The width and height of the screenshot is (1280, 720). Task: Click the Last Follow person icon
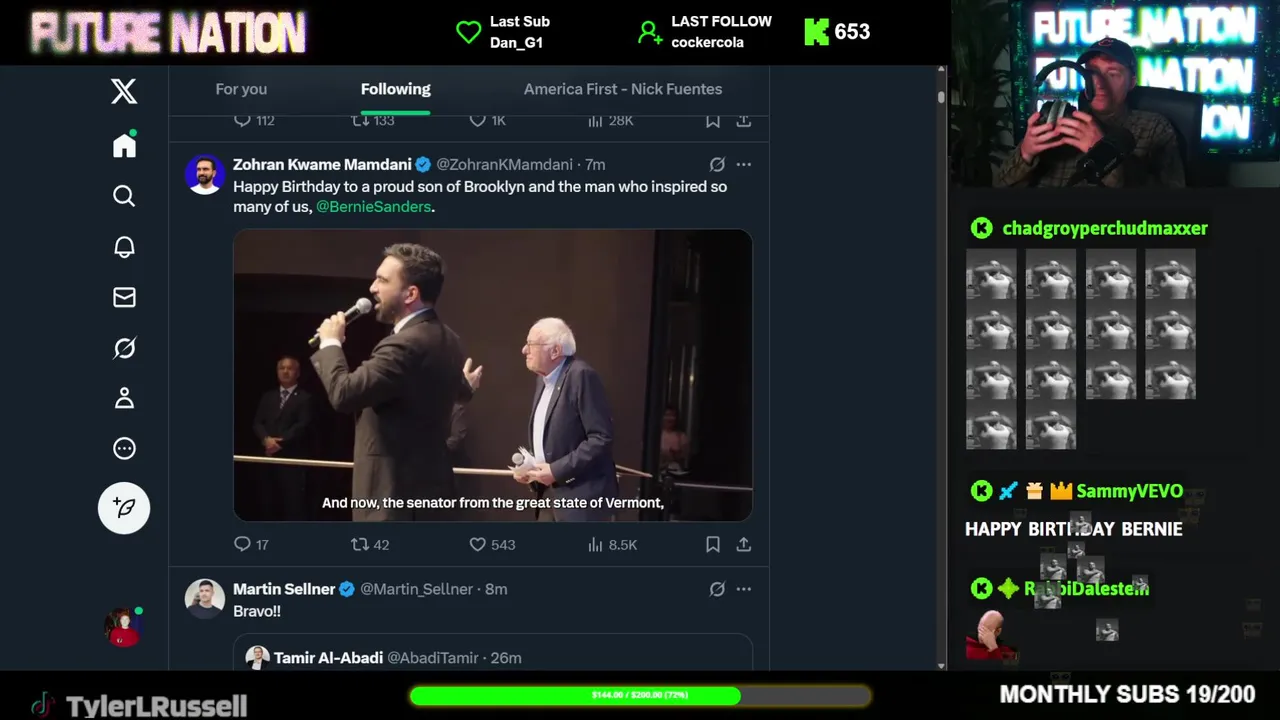click(x=650, y=32)
